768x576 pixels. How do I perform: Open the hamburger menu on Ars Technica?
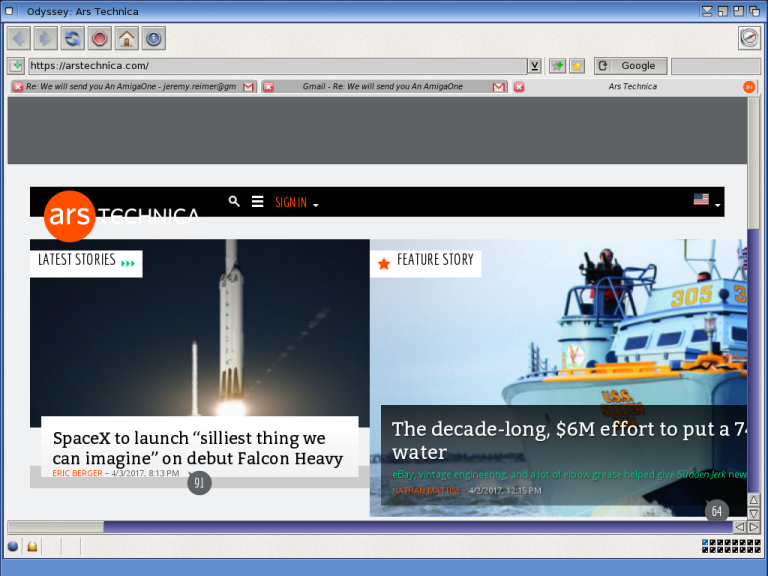pos(257,201)
